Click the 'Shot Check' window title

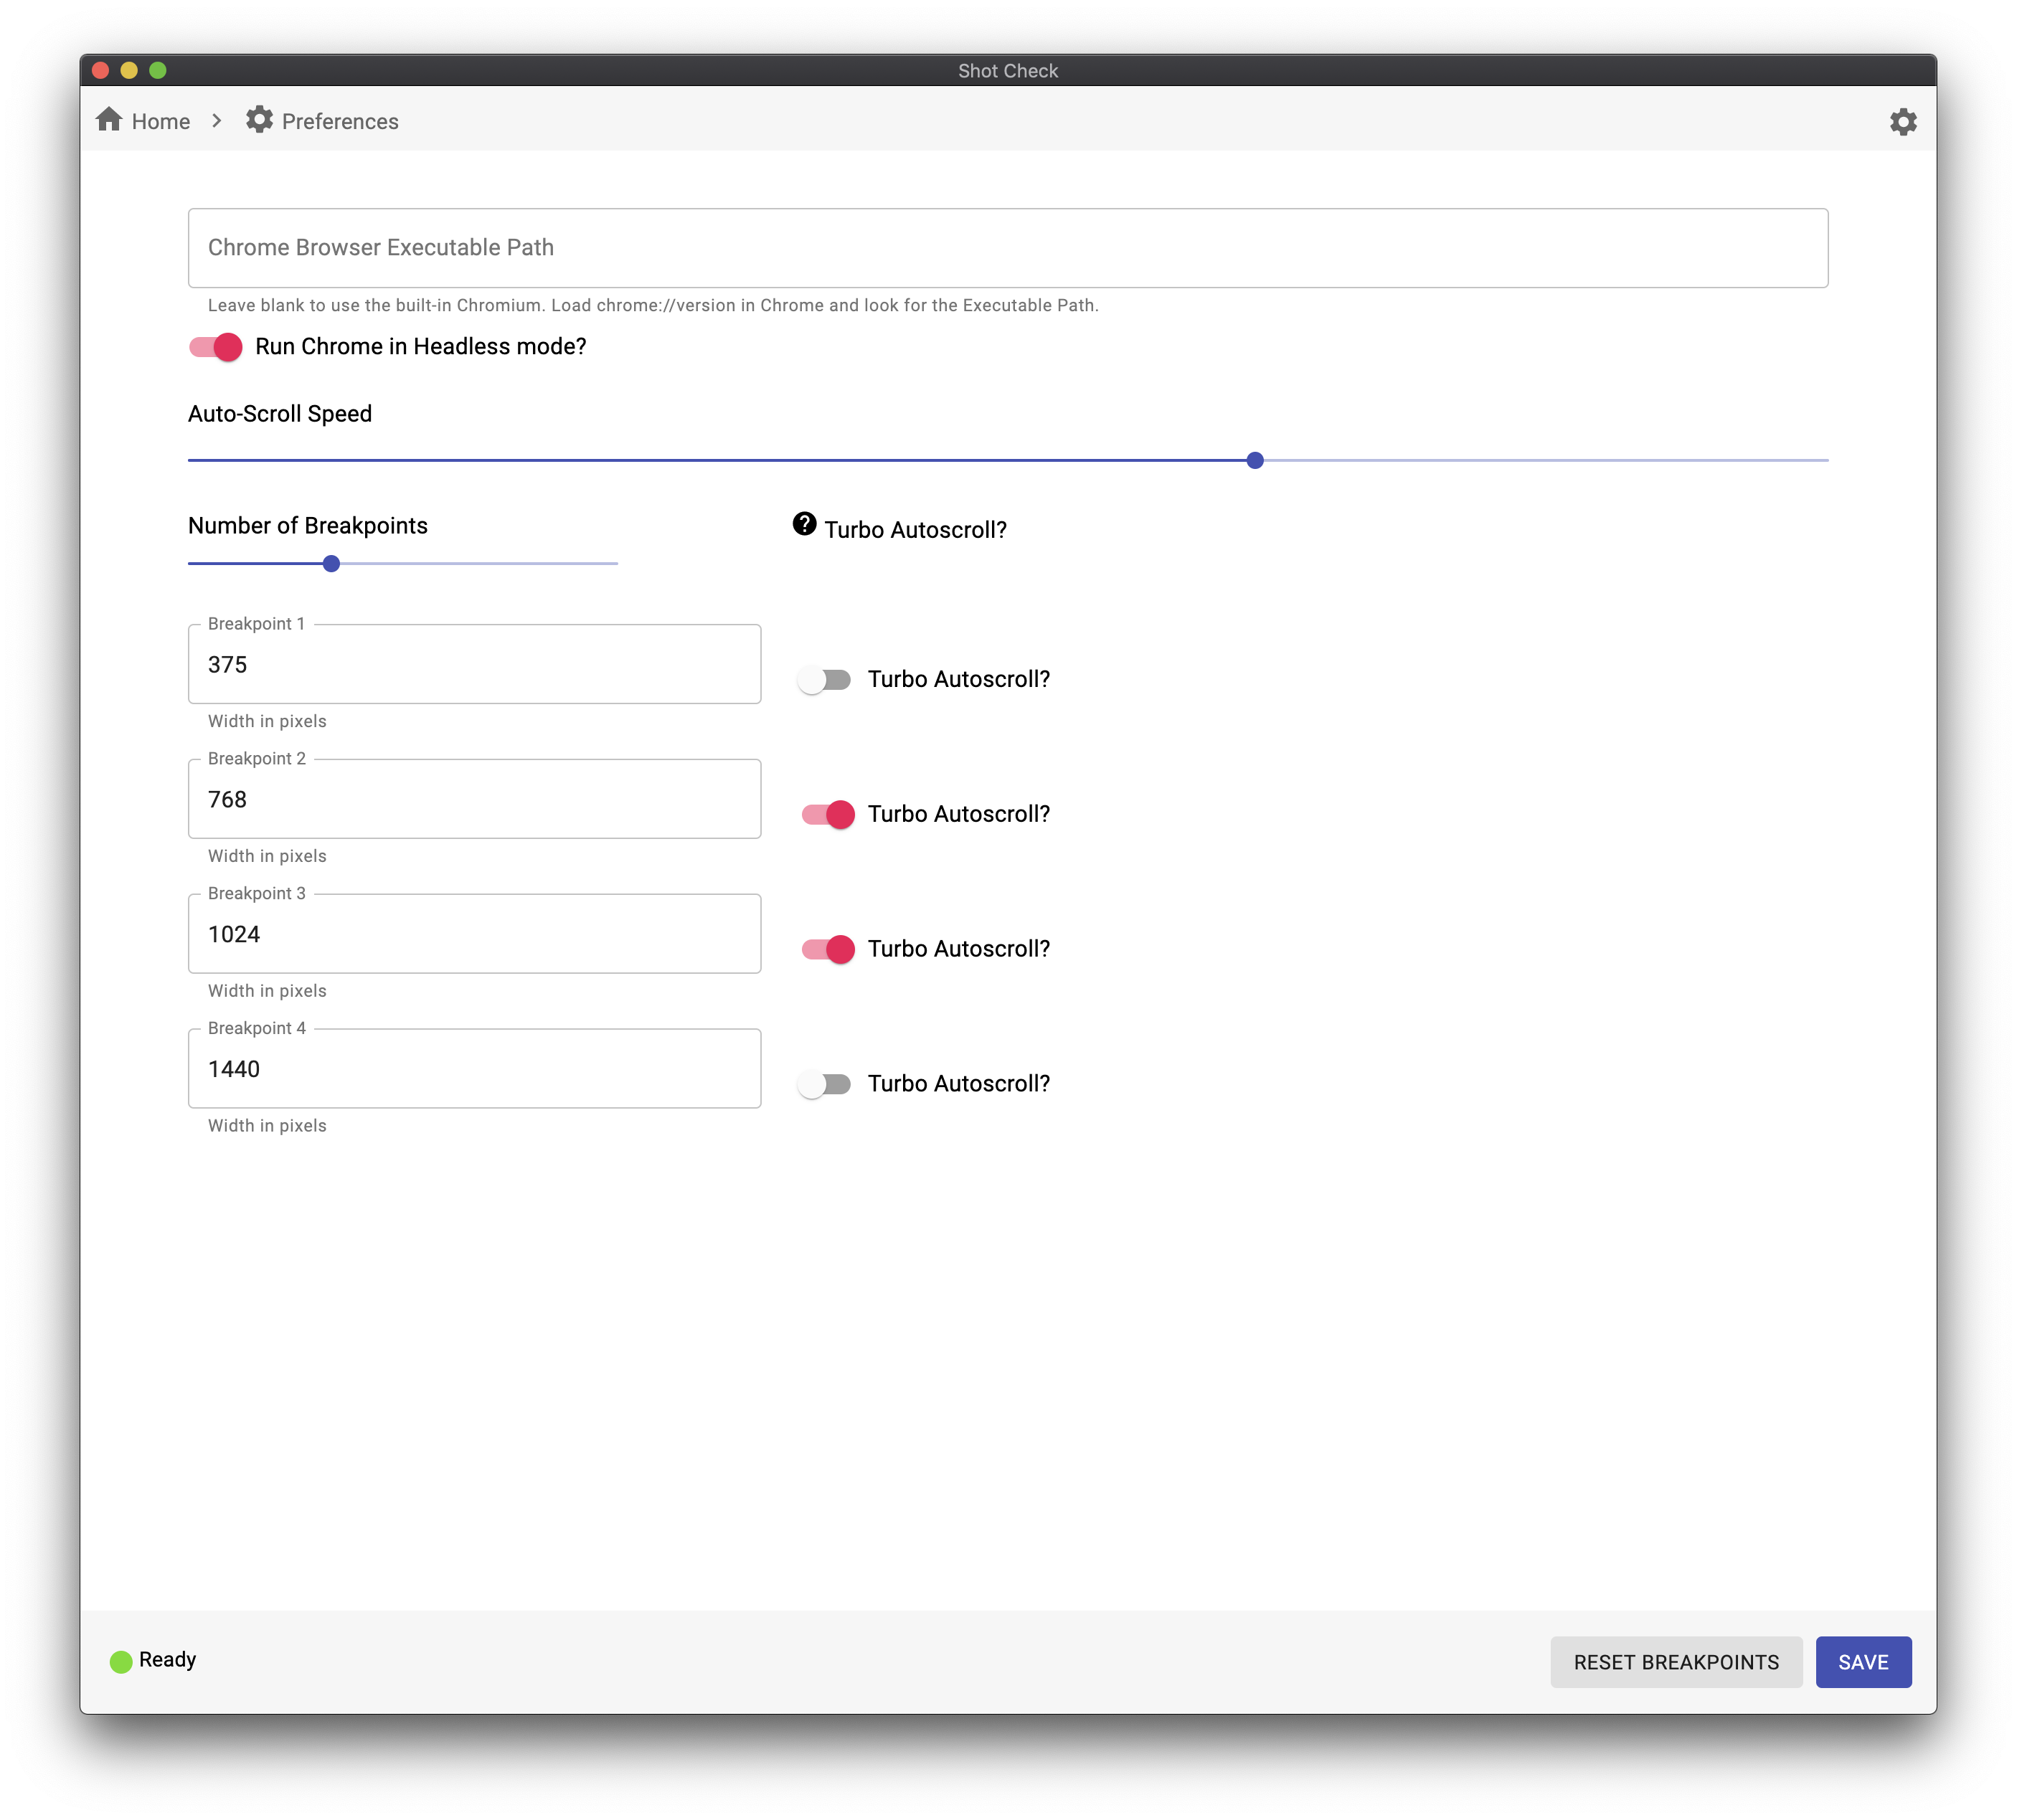pyautogui.click(x=1008, y=71)
